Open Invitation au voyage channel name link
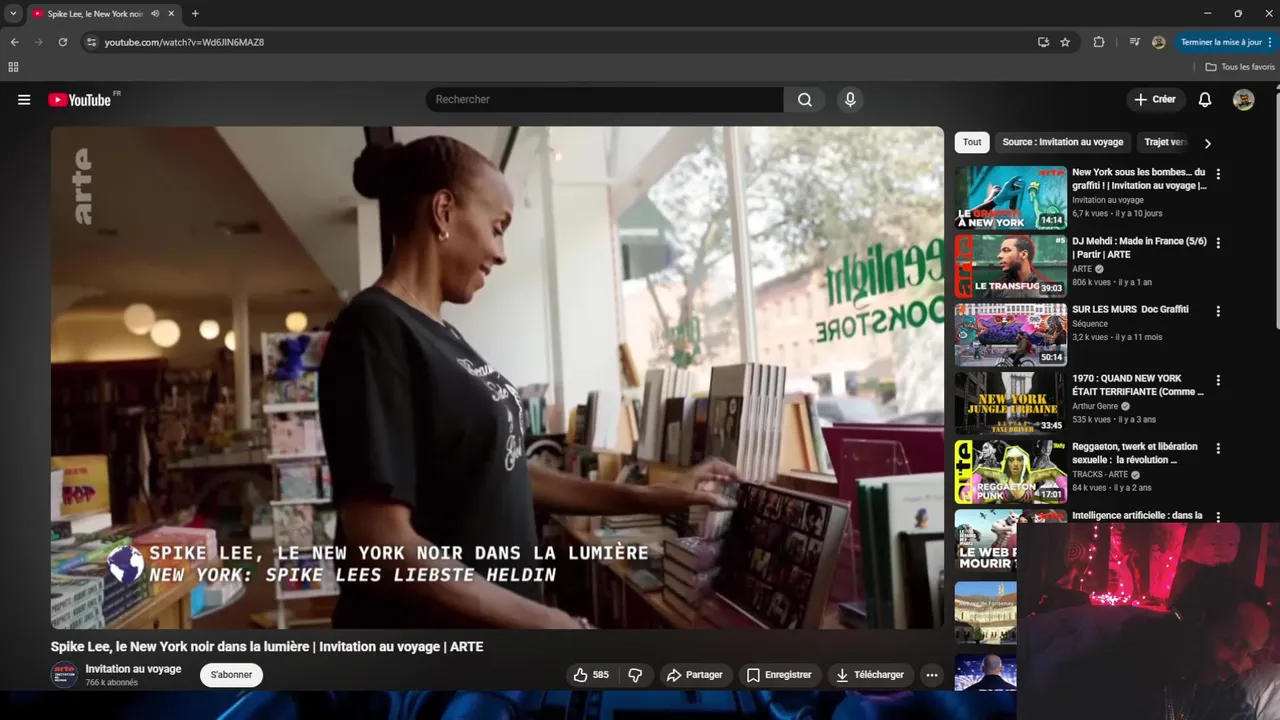Image resolution: width=1280 pixels, height=720 pixels. click(x=133, y=669)
